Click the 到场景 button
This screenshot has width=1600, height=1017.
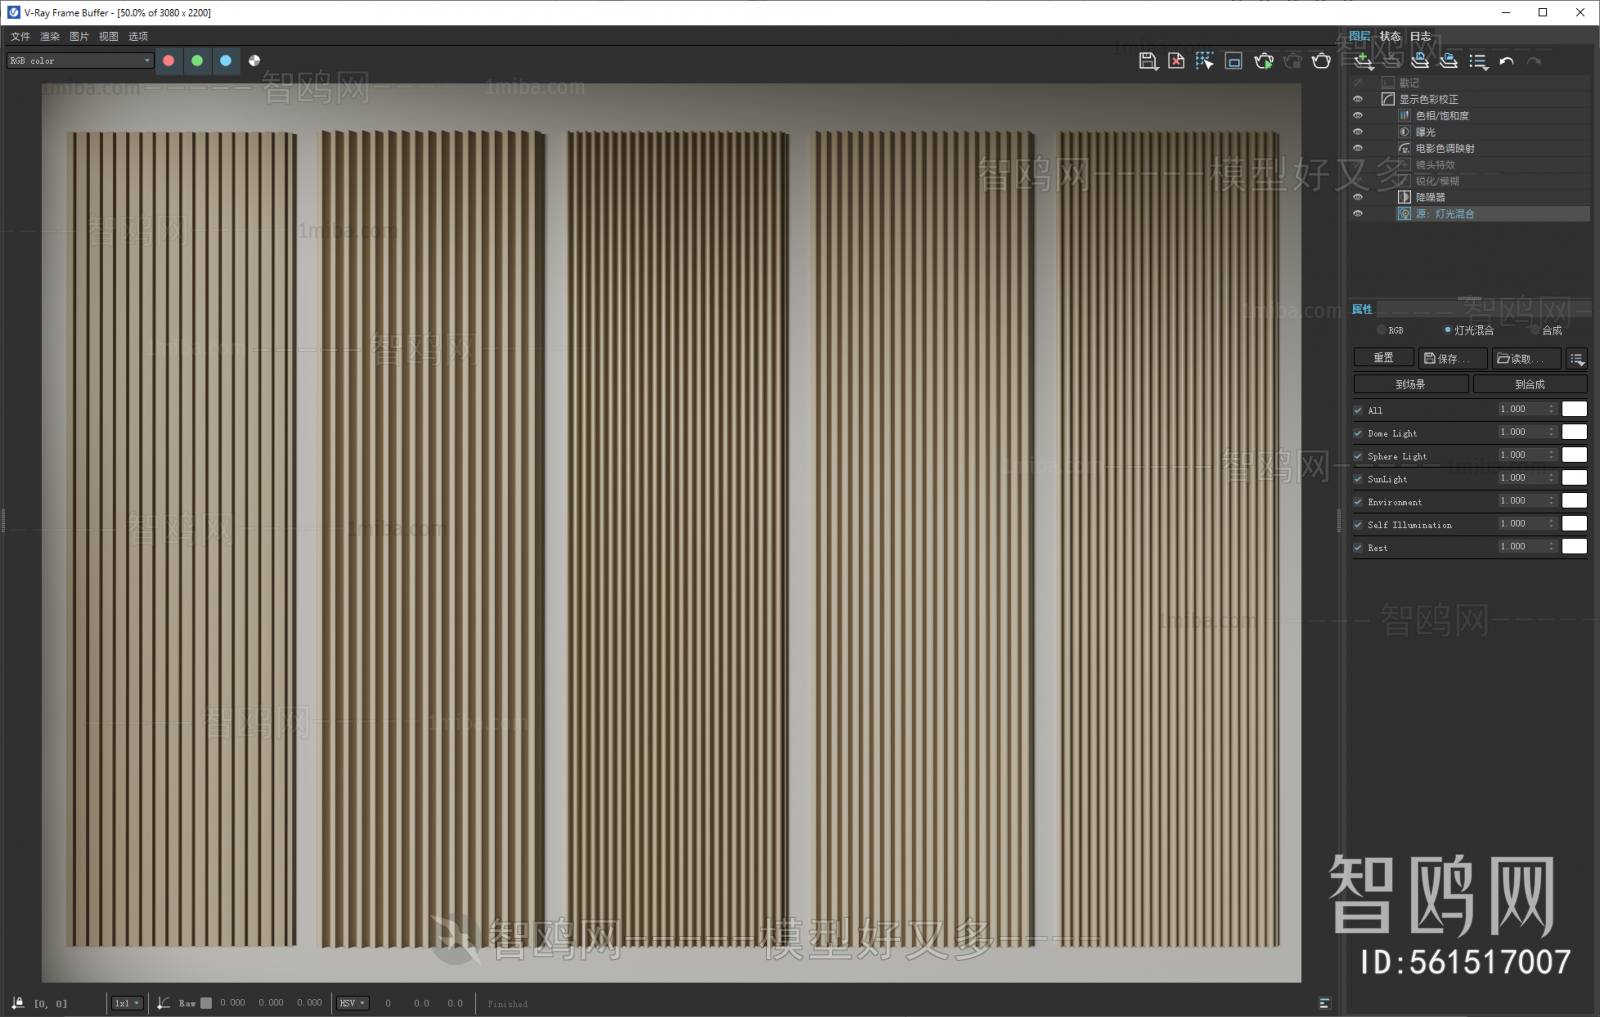coord(1410,384)
